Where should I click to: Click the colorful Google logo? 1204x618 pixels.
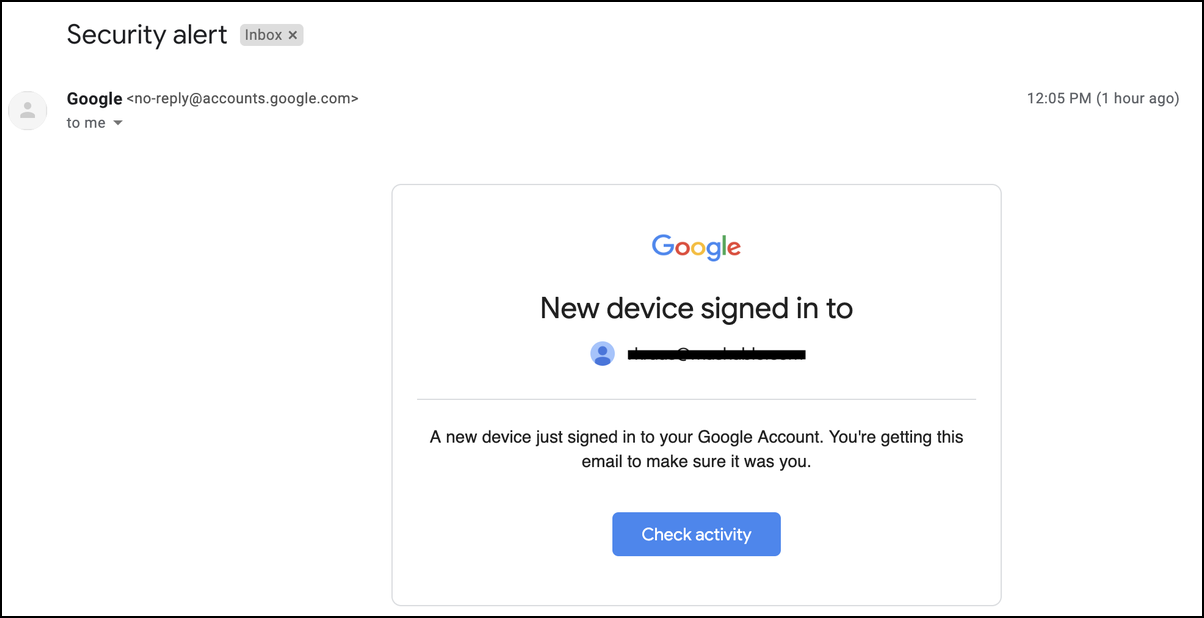(x=696, y=247)
